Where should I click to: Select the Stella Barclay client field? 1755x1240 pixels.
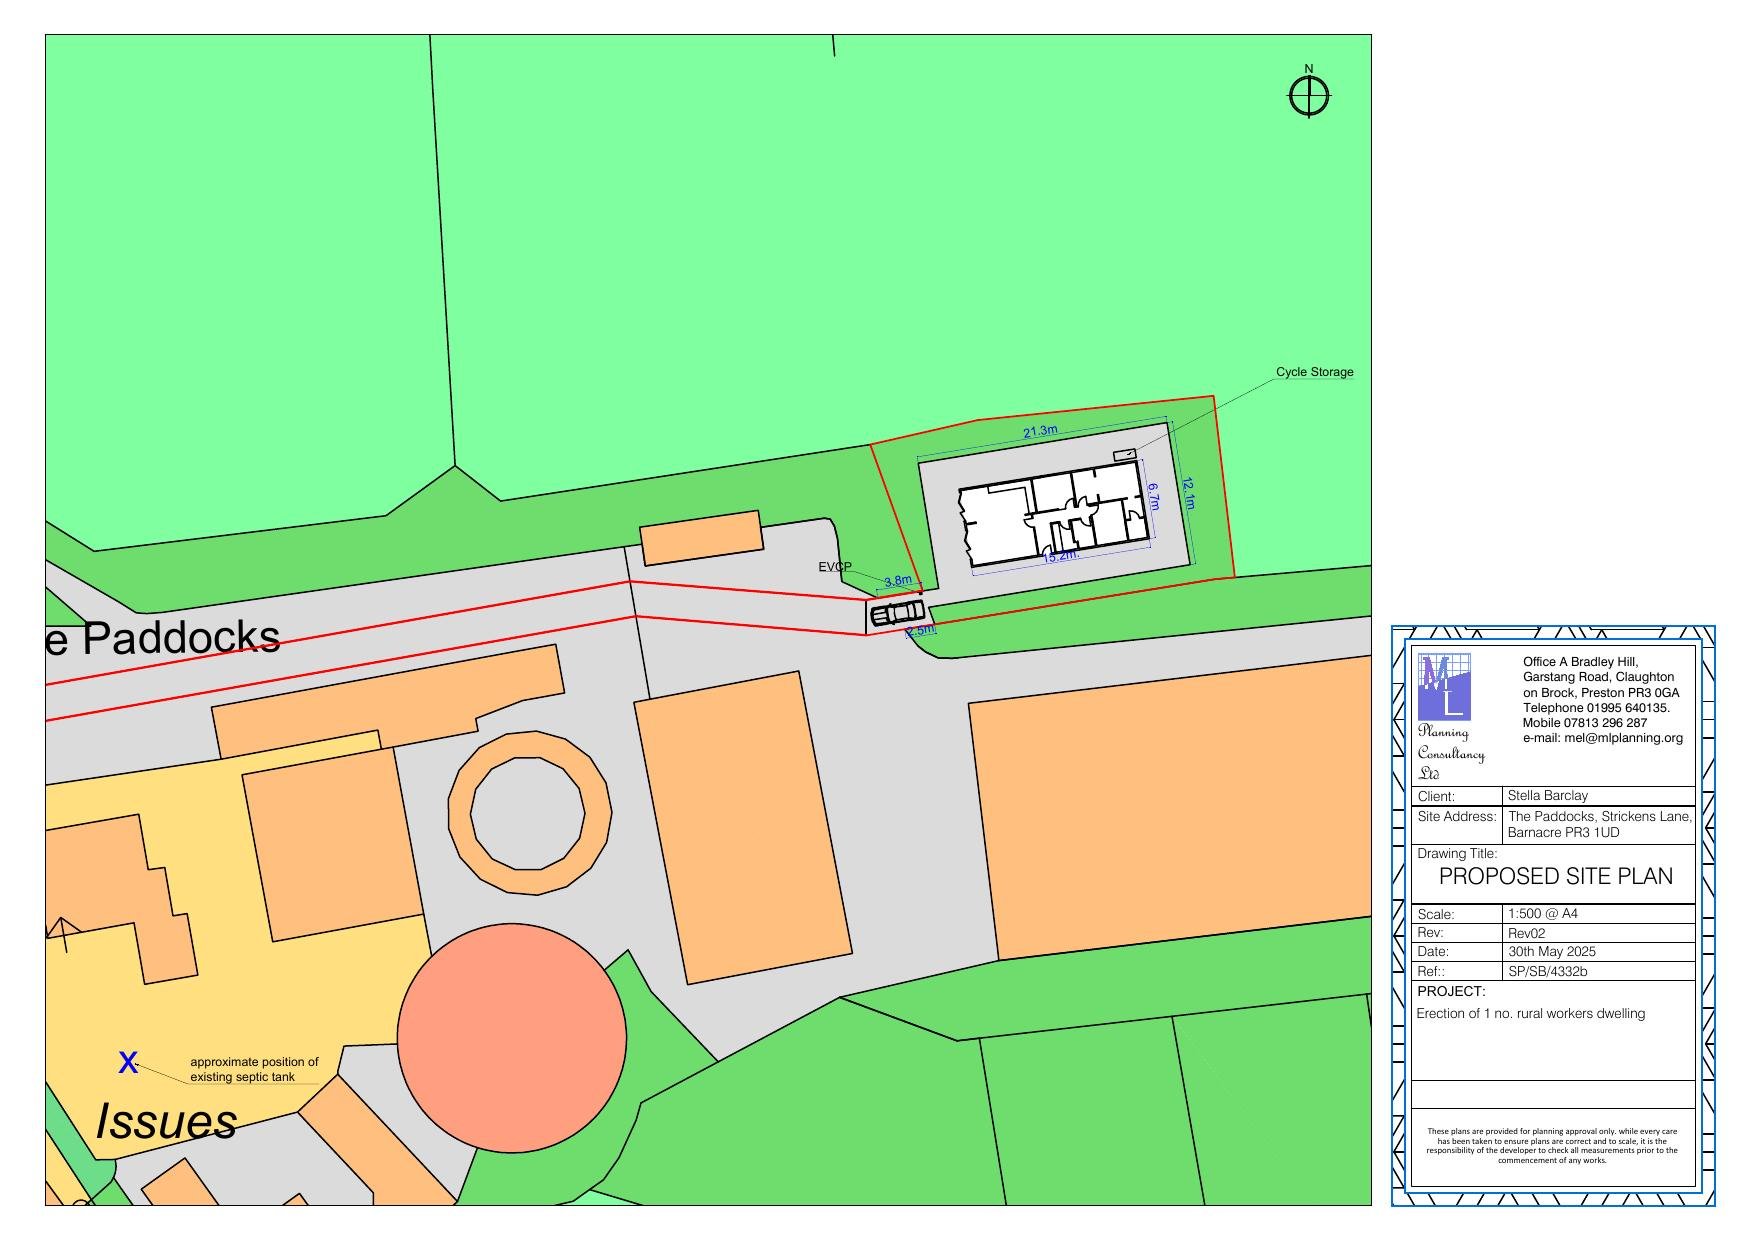pos(1547,796)
